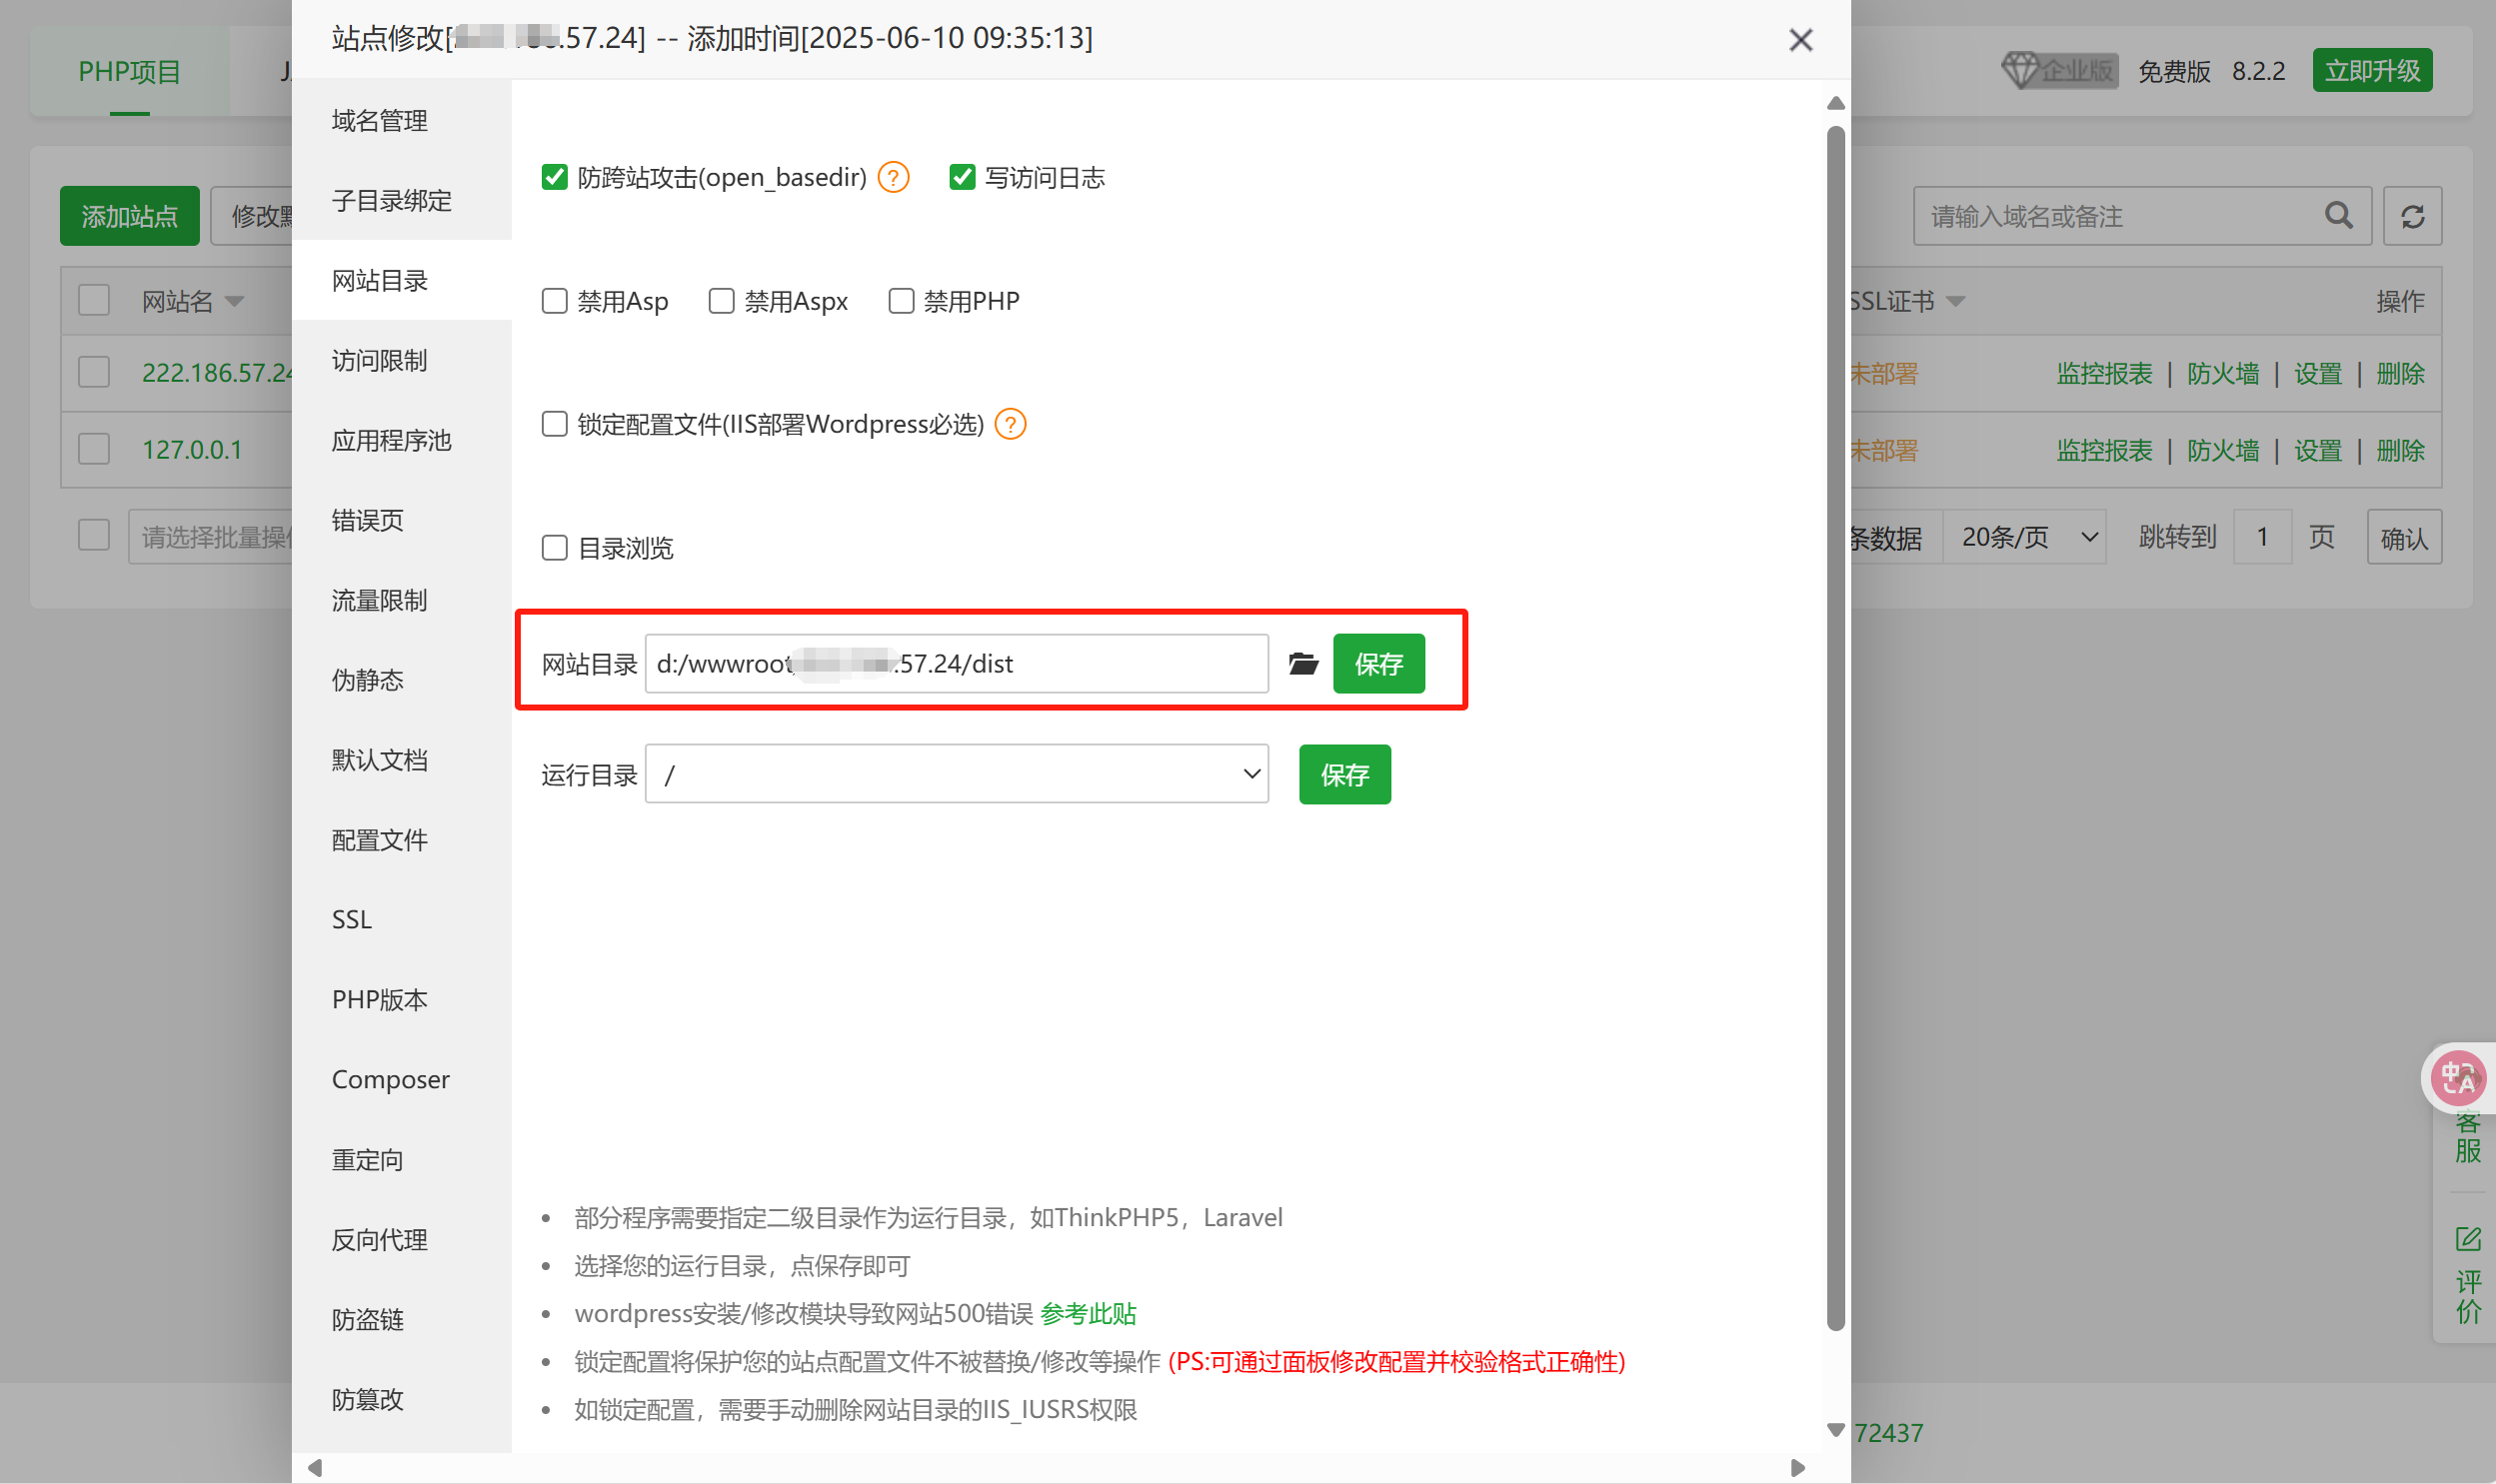The height and width of the screenshot is (1484, 2496).
Task: Open the 20条/页 page size dropdown
Action: (x=2026, y=538)
